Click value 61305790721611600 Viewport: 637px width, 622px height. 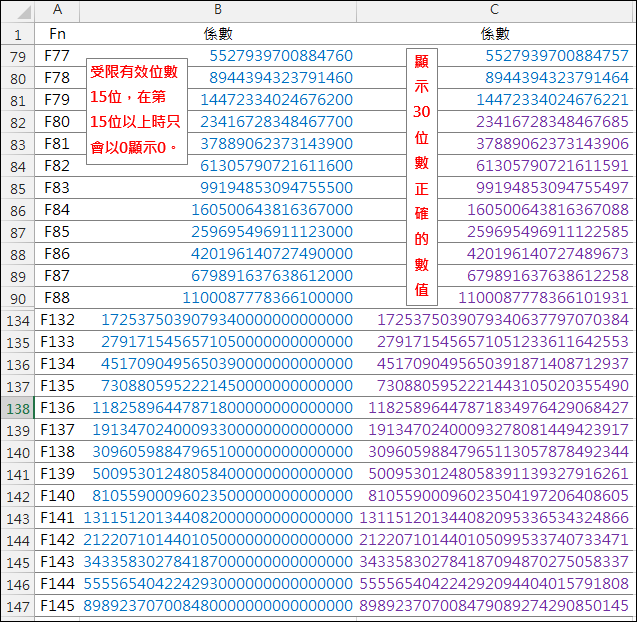click(x=276, y=165)
